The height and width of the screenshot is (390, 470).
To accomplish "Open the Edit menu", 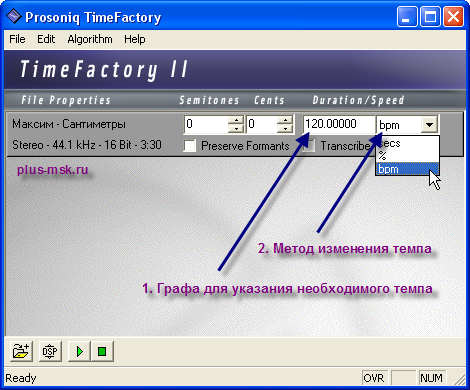I will (46, 39).
